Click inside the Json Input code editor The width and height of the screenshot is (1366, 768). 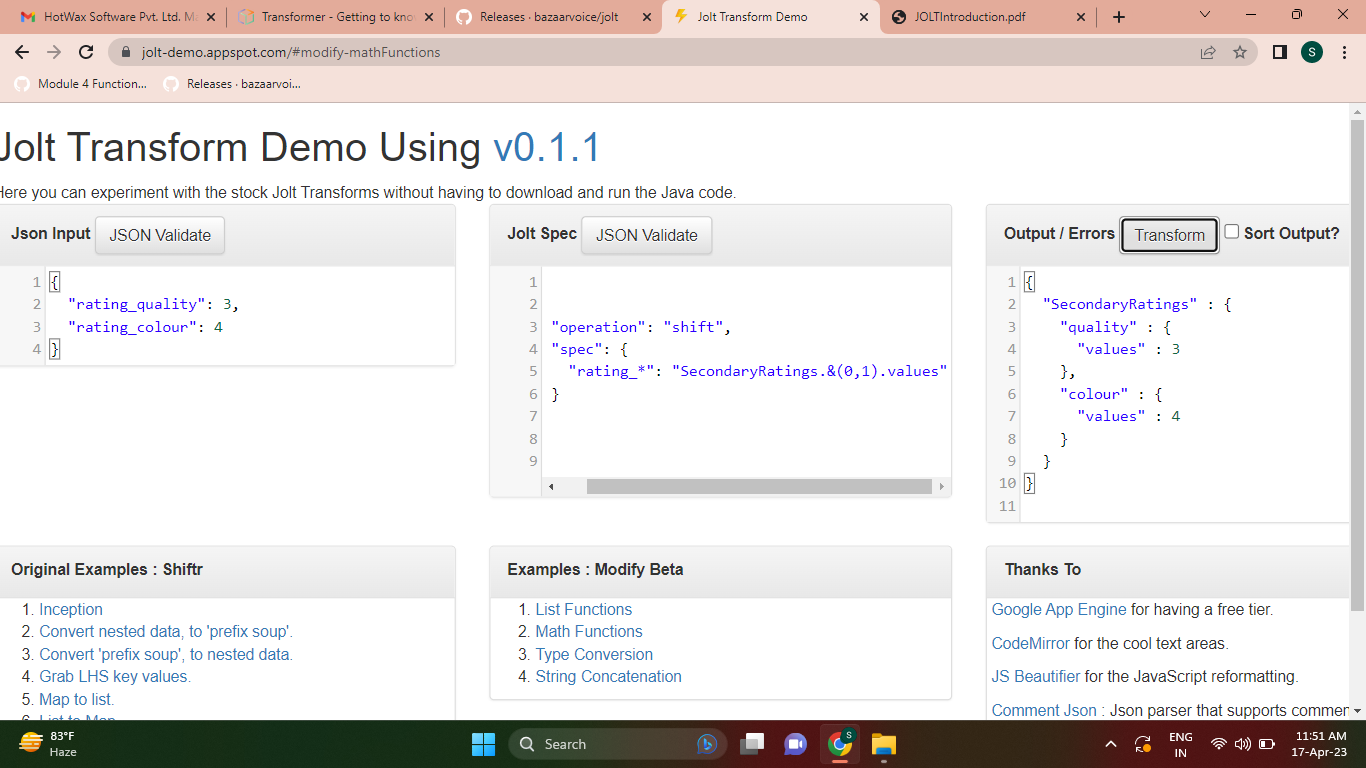(250, 315)
